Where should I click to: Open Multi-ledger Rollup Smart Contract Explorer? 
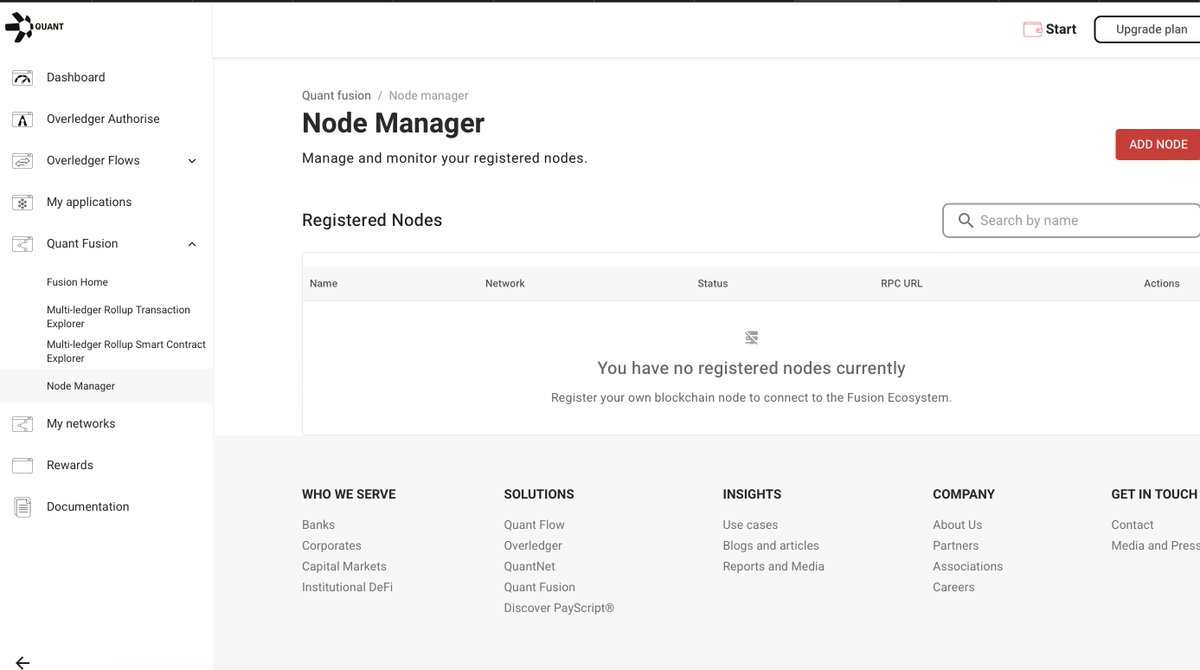pos(126,351)
